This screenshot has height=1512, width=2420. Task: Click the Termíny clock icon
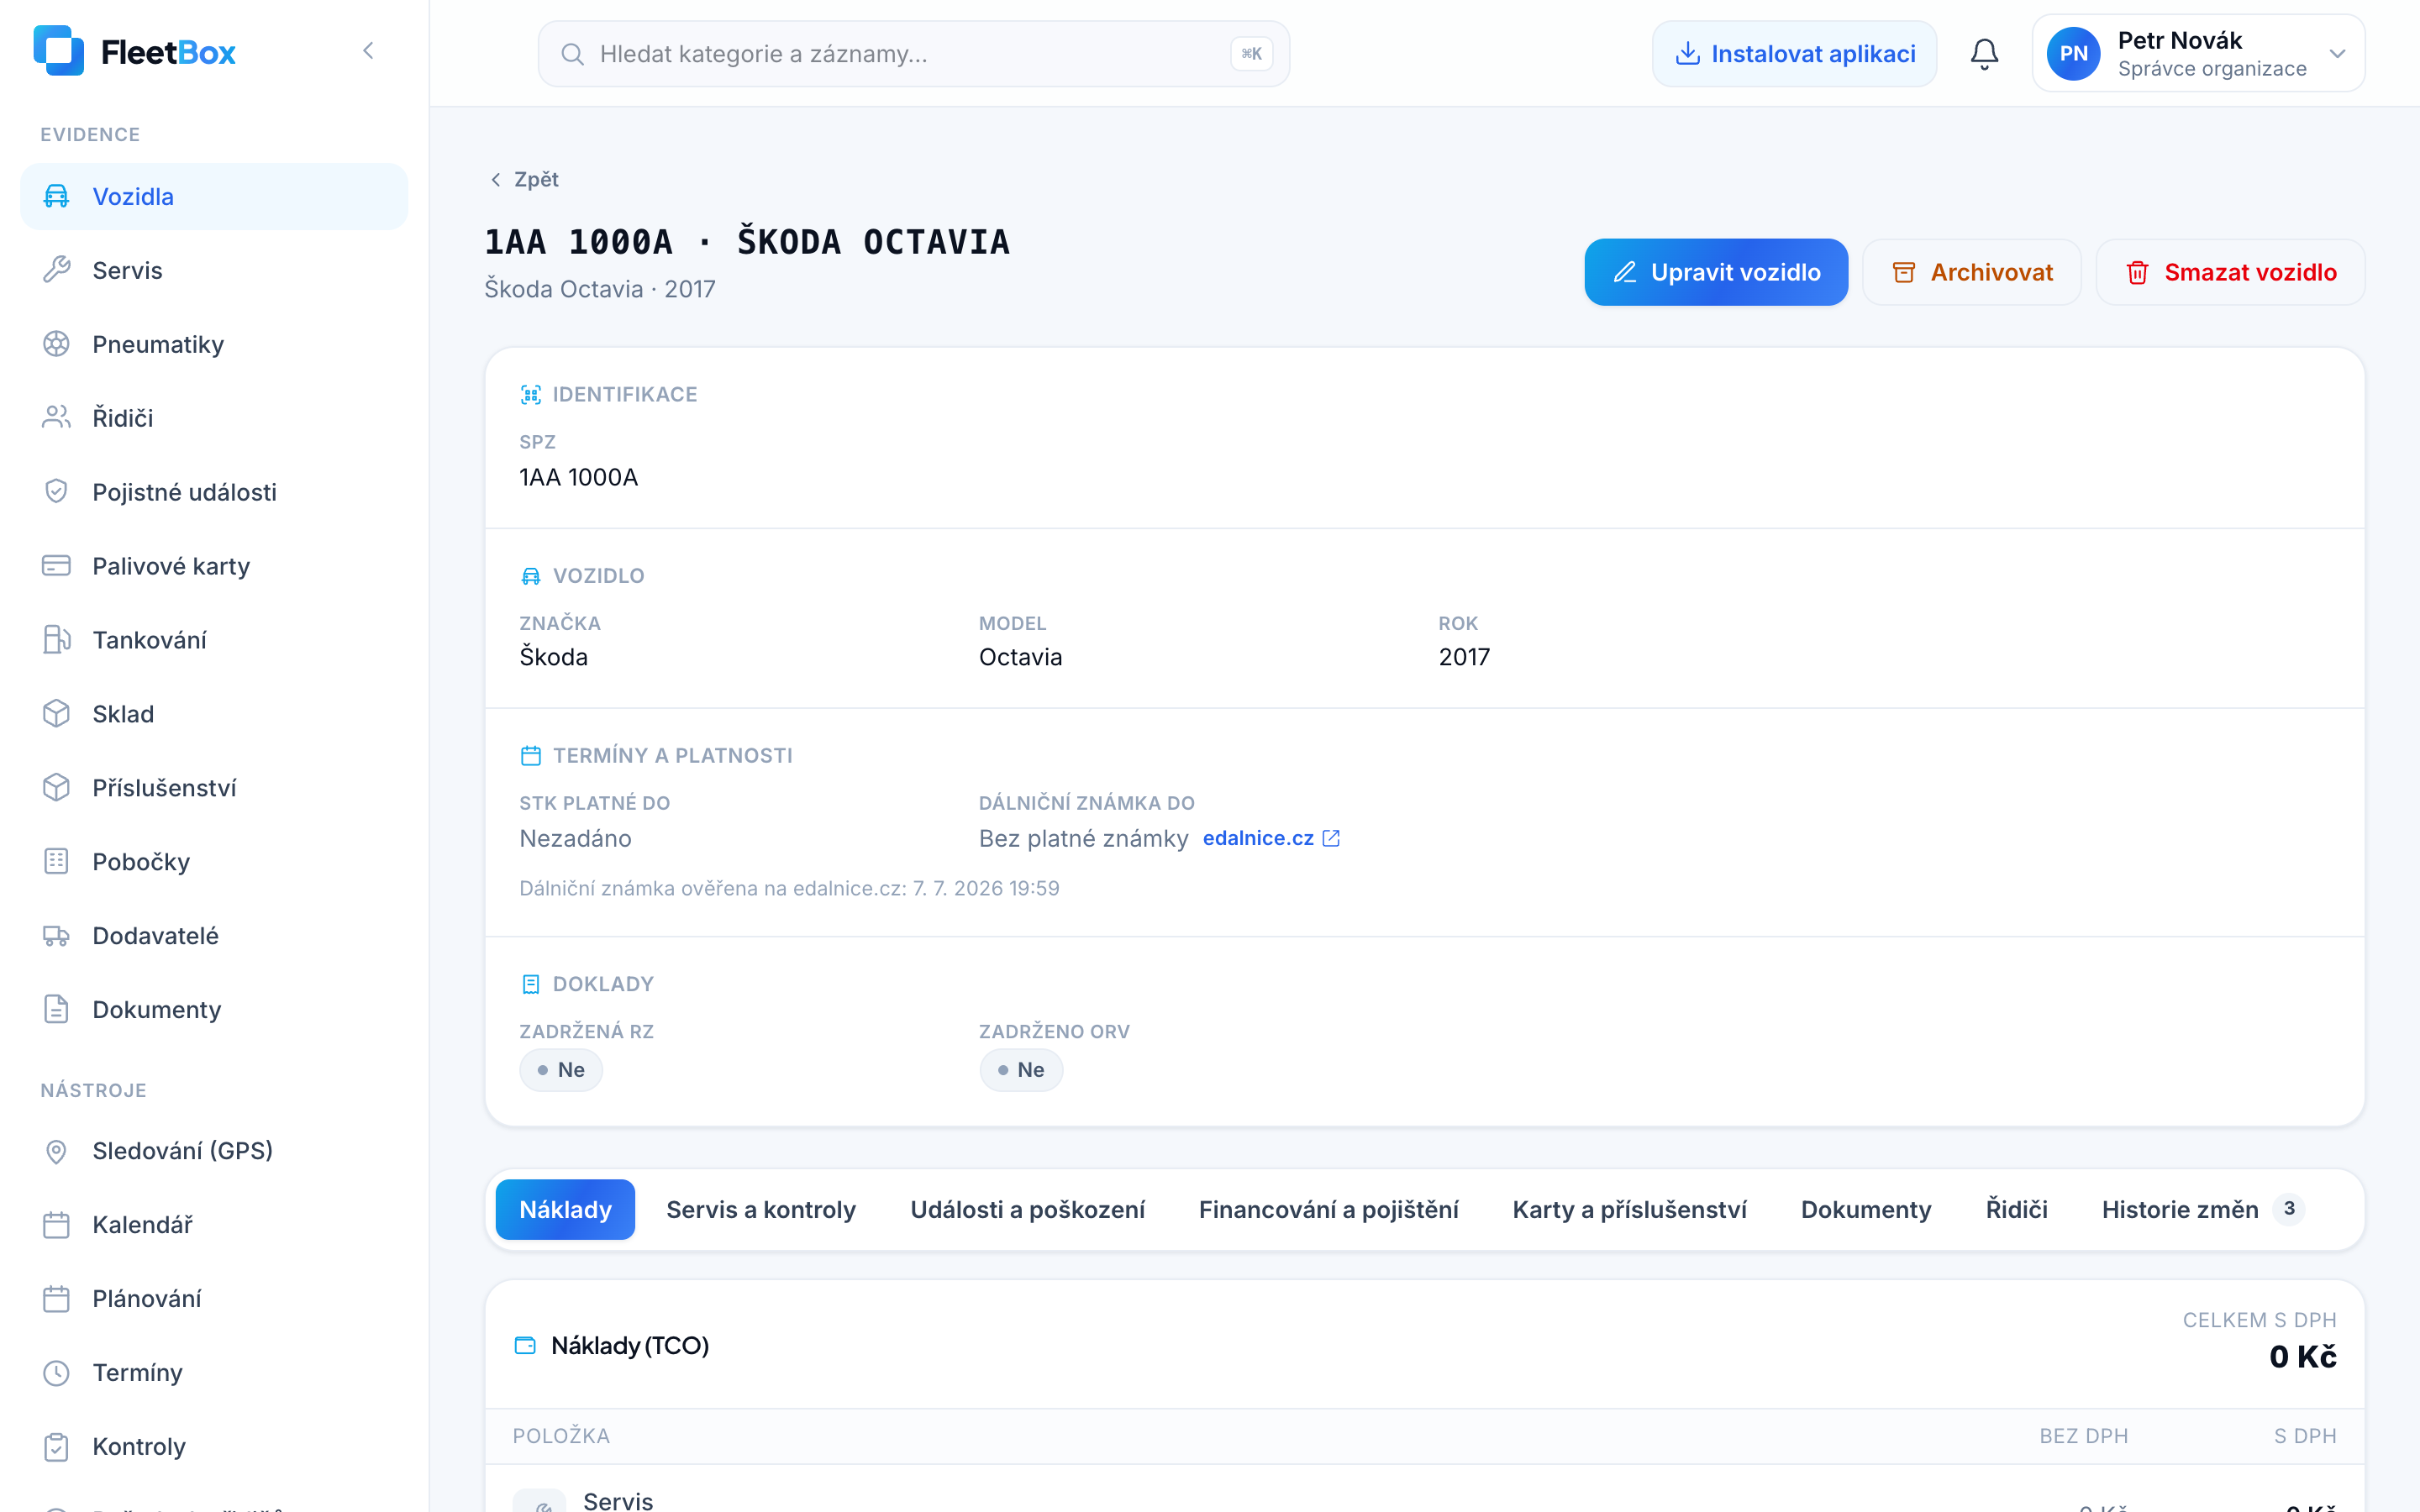57,1373
